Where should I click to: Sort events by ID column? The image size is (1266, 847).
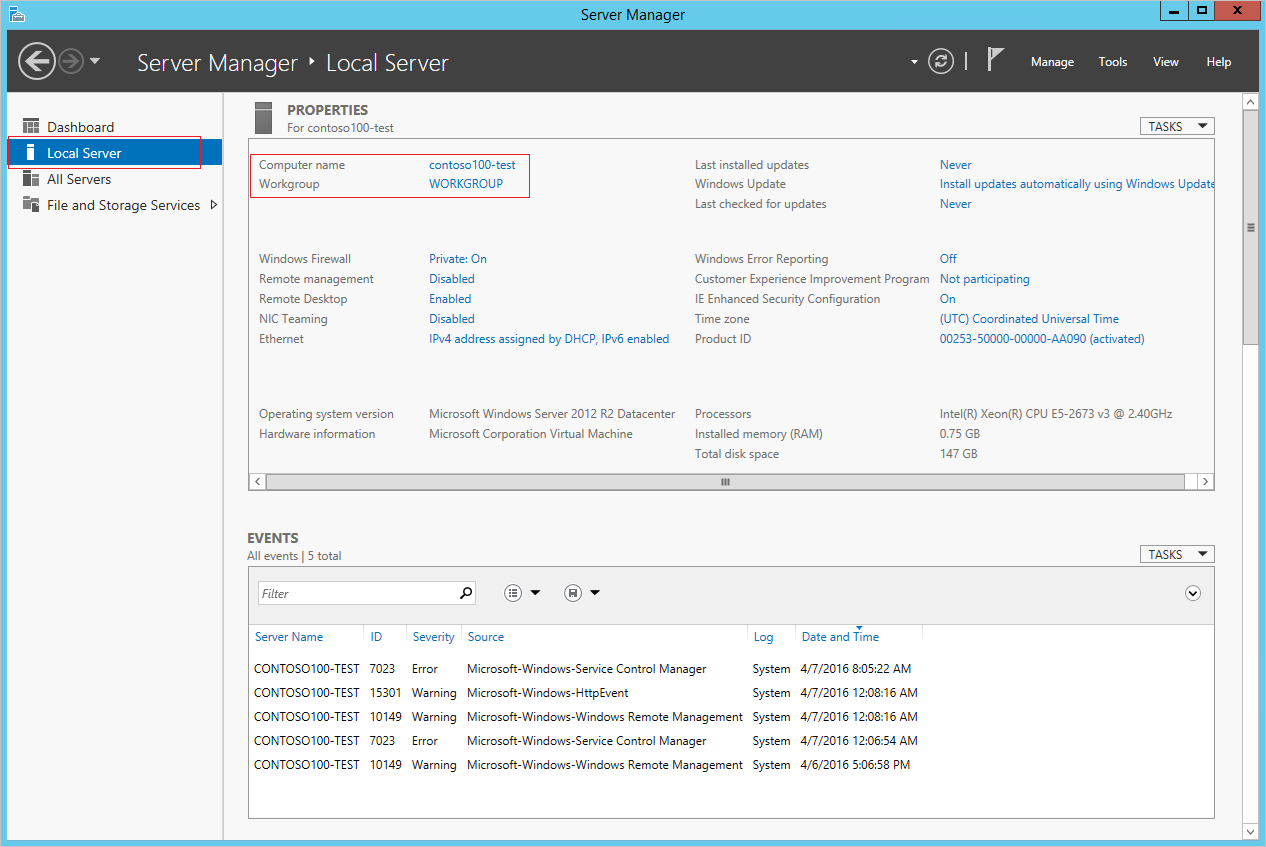point(376,637)
